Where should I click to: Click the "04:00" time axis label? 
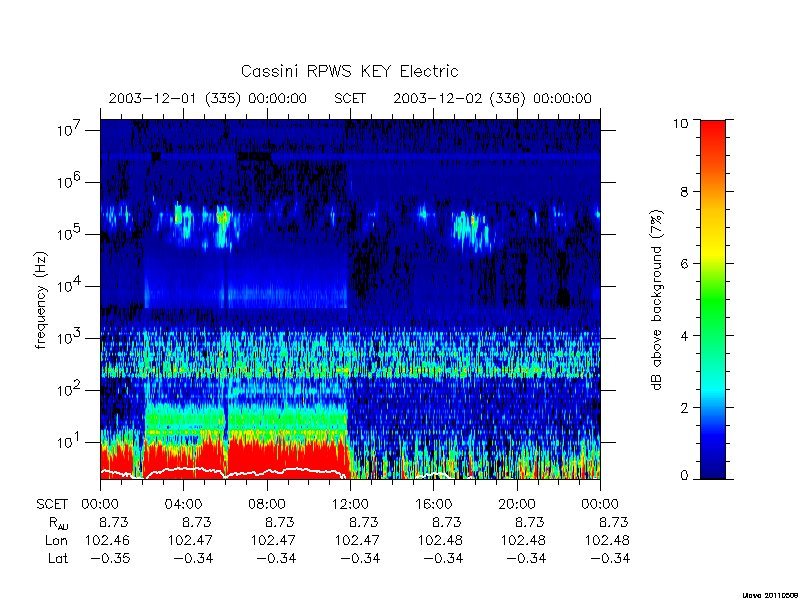point(183,505)
